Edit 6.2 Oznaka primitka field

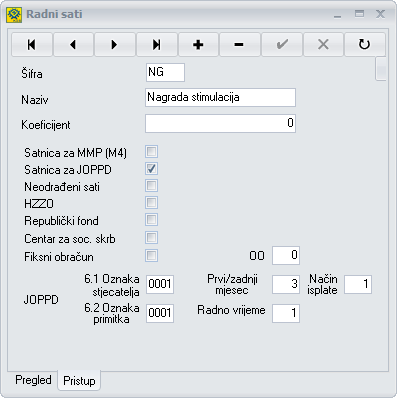pos(160,313)
